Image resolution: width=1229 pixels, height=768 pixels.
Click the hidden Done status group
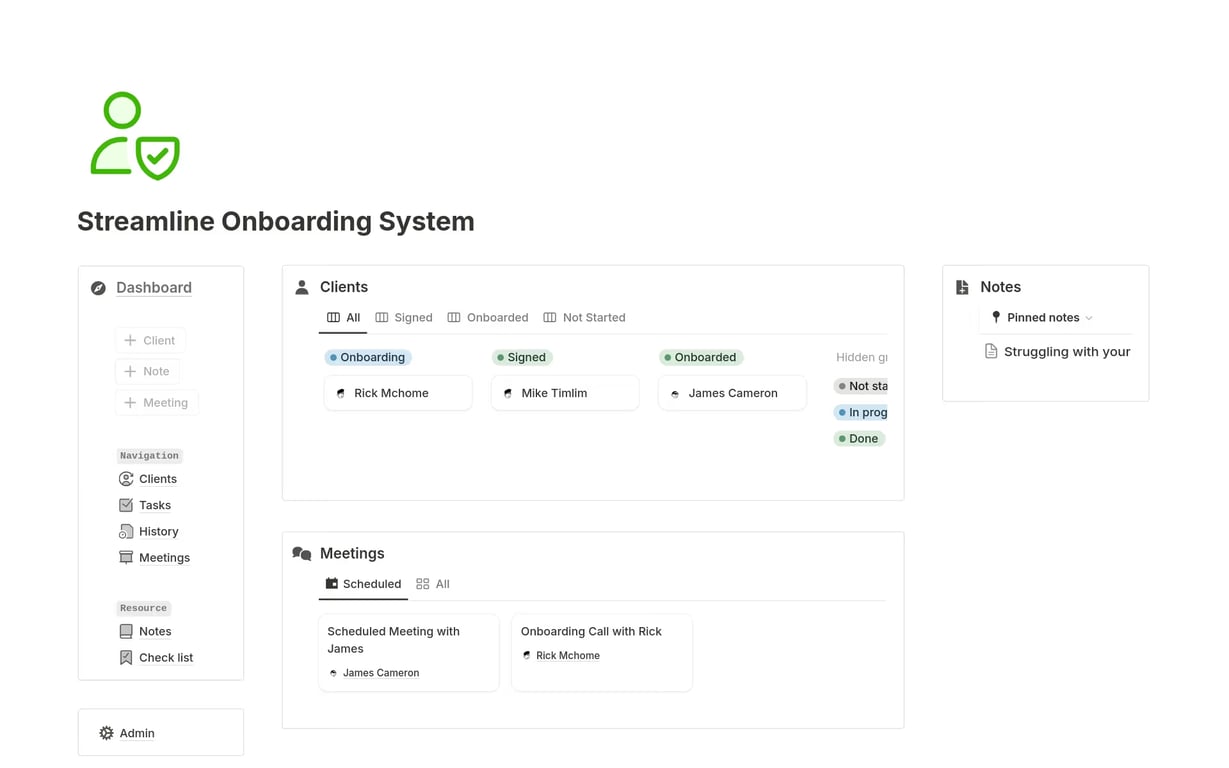tap(859, 439)
